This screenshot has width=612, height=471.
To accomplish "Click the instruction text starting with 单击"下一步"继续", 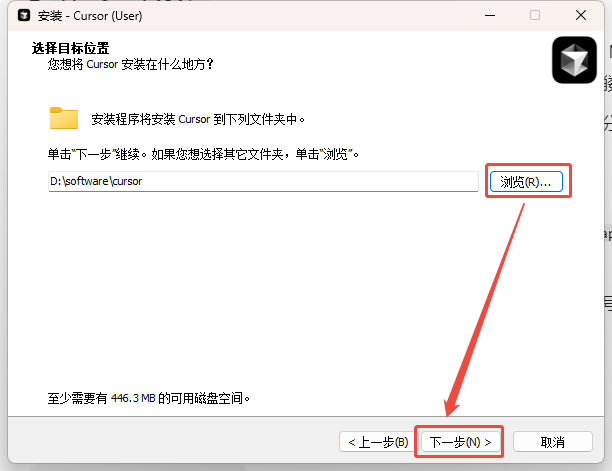I will tap(203, 154).
